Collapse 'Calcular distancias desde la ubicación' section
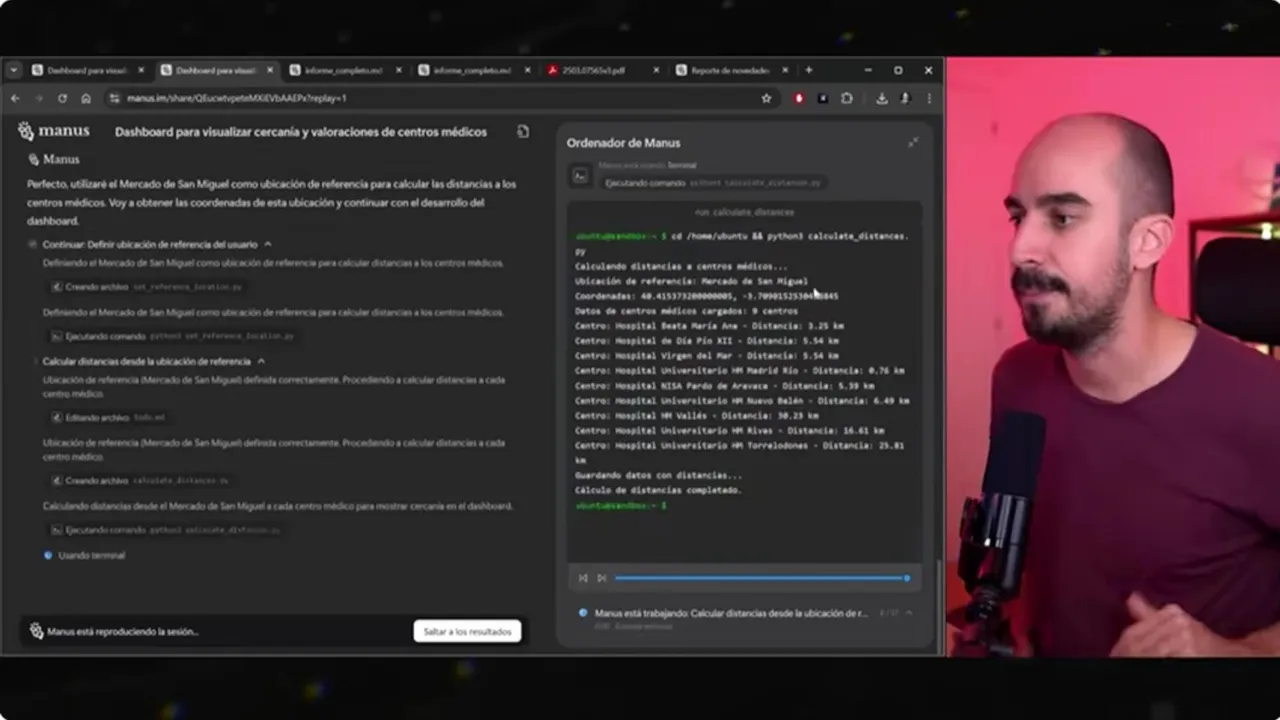 (261, 361)
